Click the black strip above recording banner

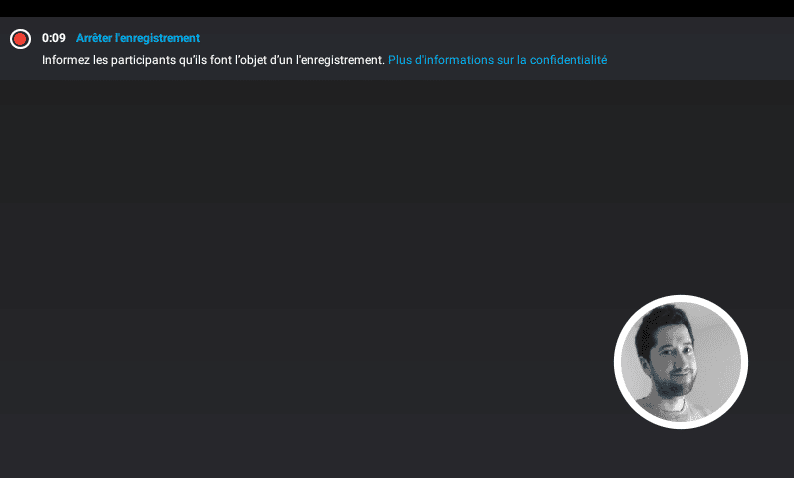point(397,8)
